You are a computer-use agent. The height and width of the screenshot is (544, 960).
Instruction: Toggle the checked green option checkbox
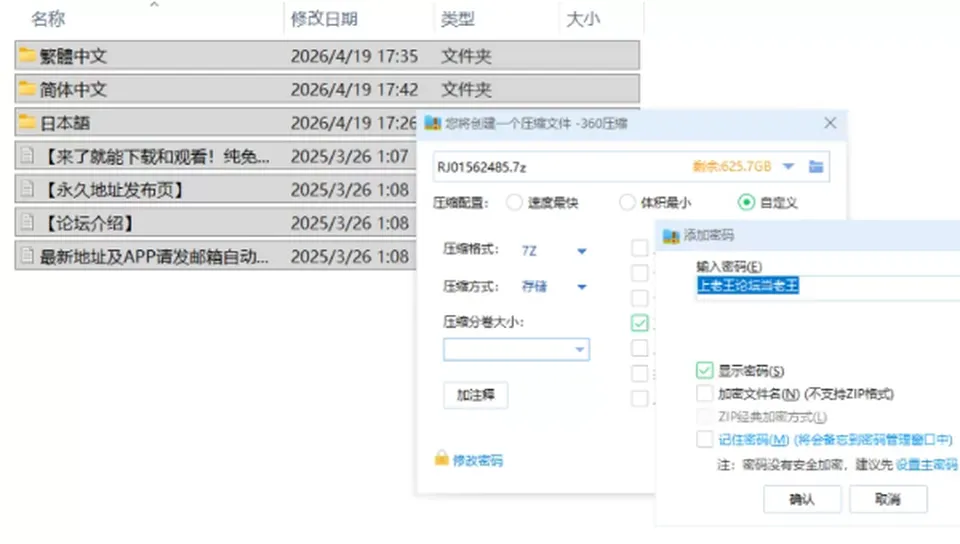pyautogui.click(x=639, y=322)
